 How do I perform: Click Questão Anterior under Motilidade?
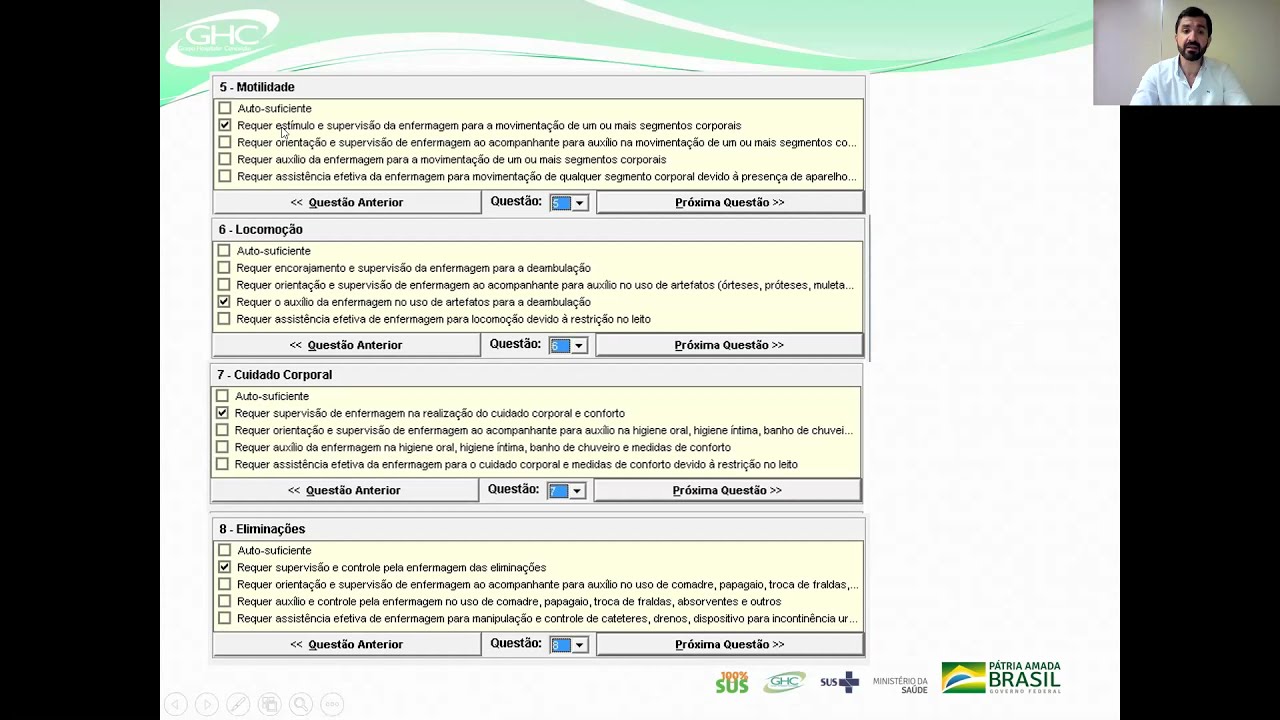point(347,202)
